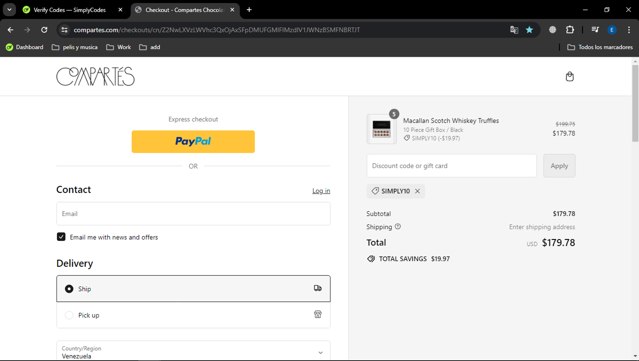Click the Enter shipping address text
Viewport: 639px width, 361px height.
click(x=542, y=227)
